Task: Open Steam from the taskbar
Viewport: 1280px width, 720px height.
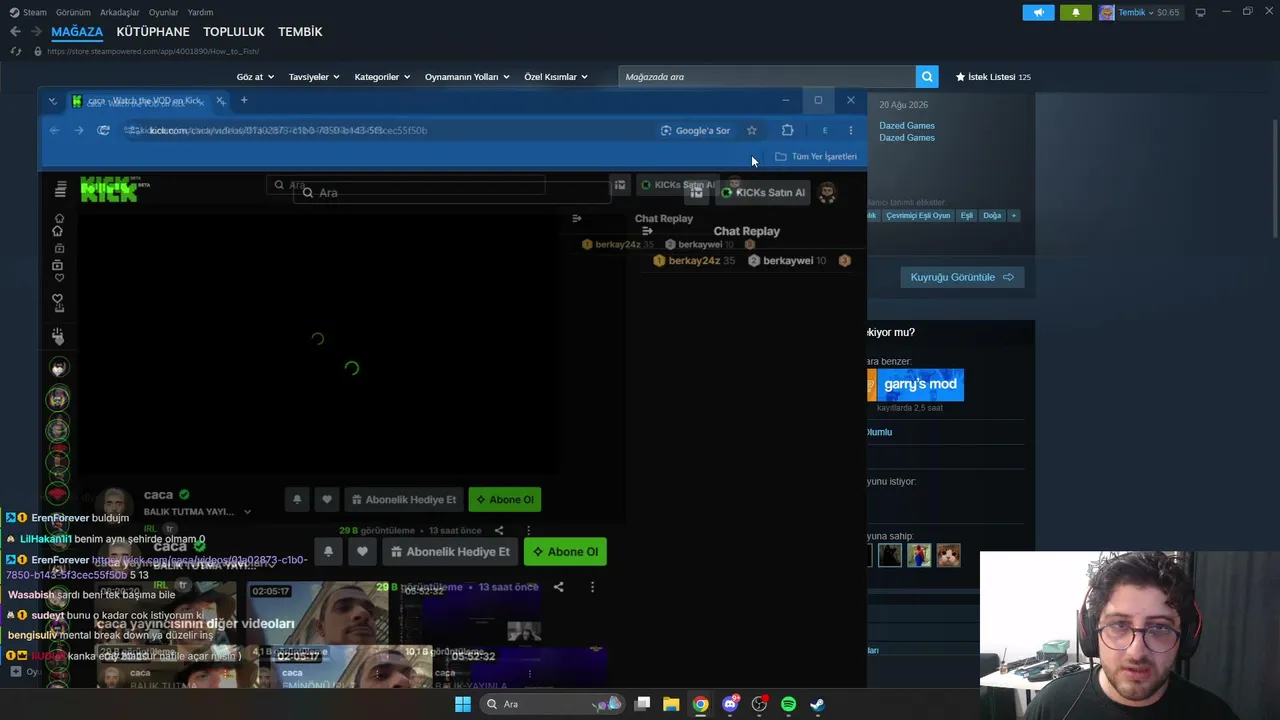Action: coord(817,704)
